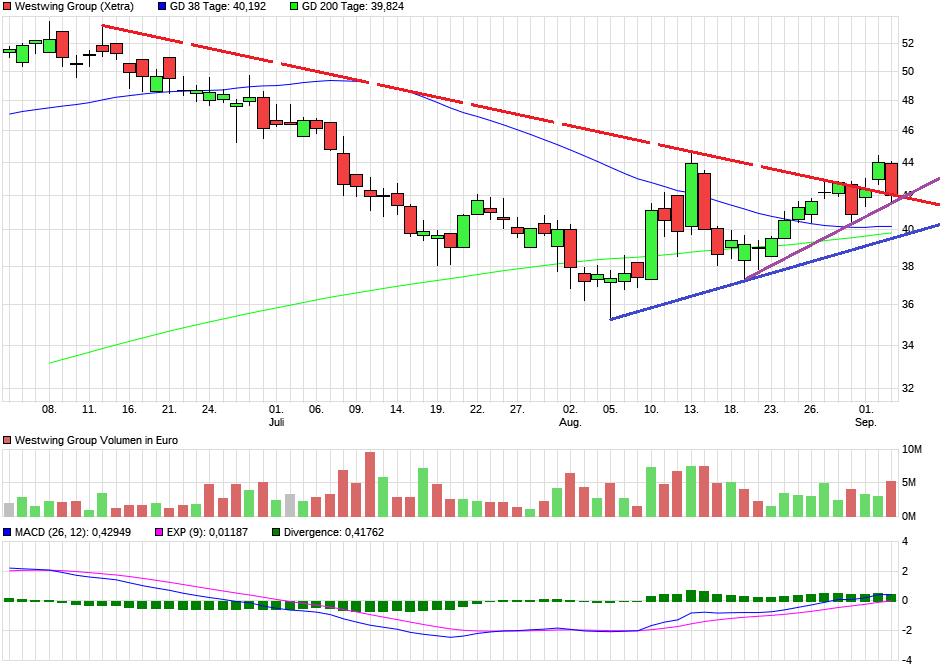
Task: Click the 13. date tick on the axis
Action: [691, 409]
